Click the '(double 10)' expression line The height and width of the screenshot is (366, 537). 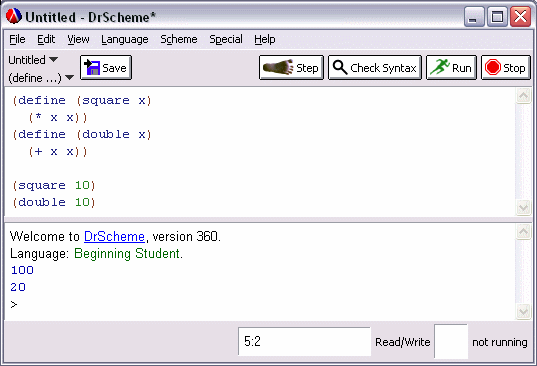[54, 202]
